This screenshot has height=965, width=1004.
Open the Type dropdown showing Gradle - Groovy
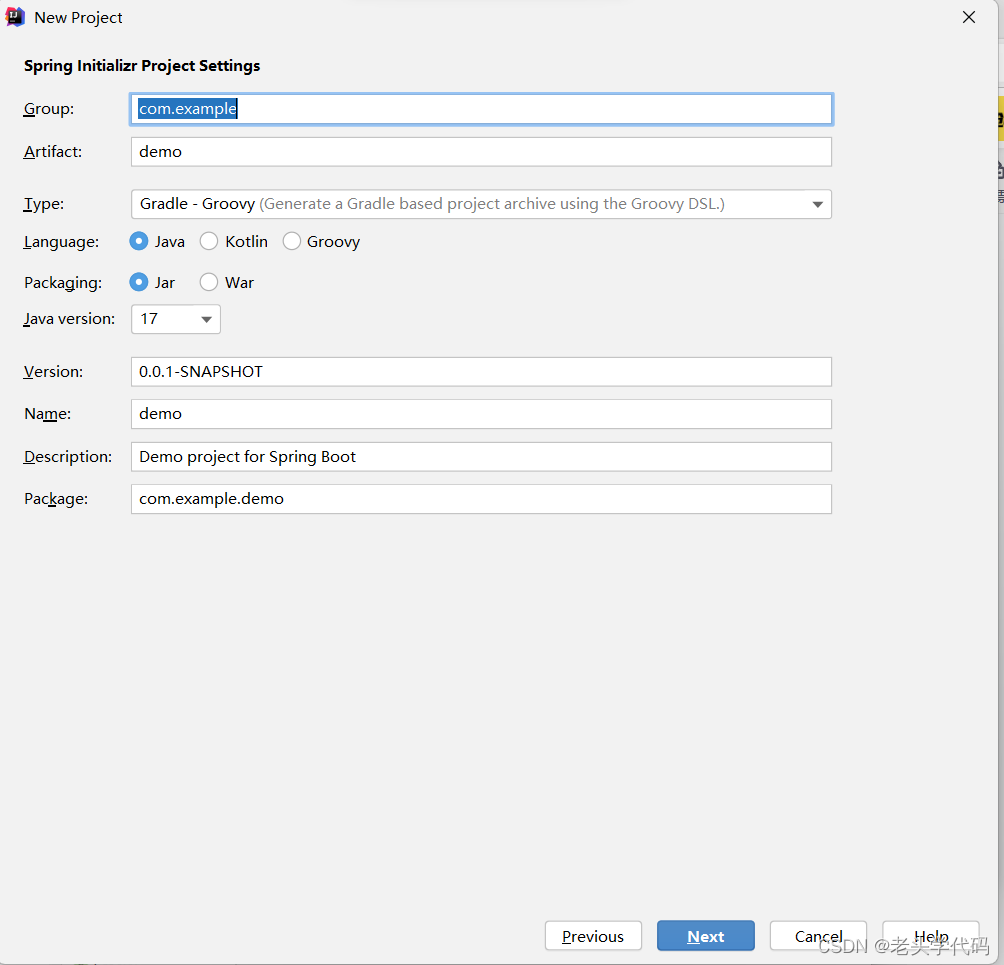click(482, 204)
